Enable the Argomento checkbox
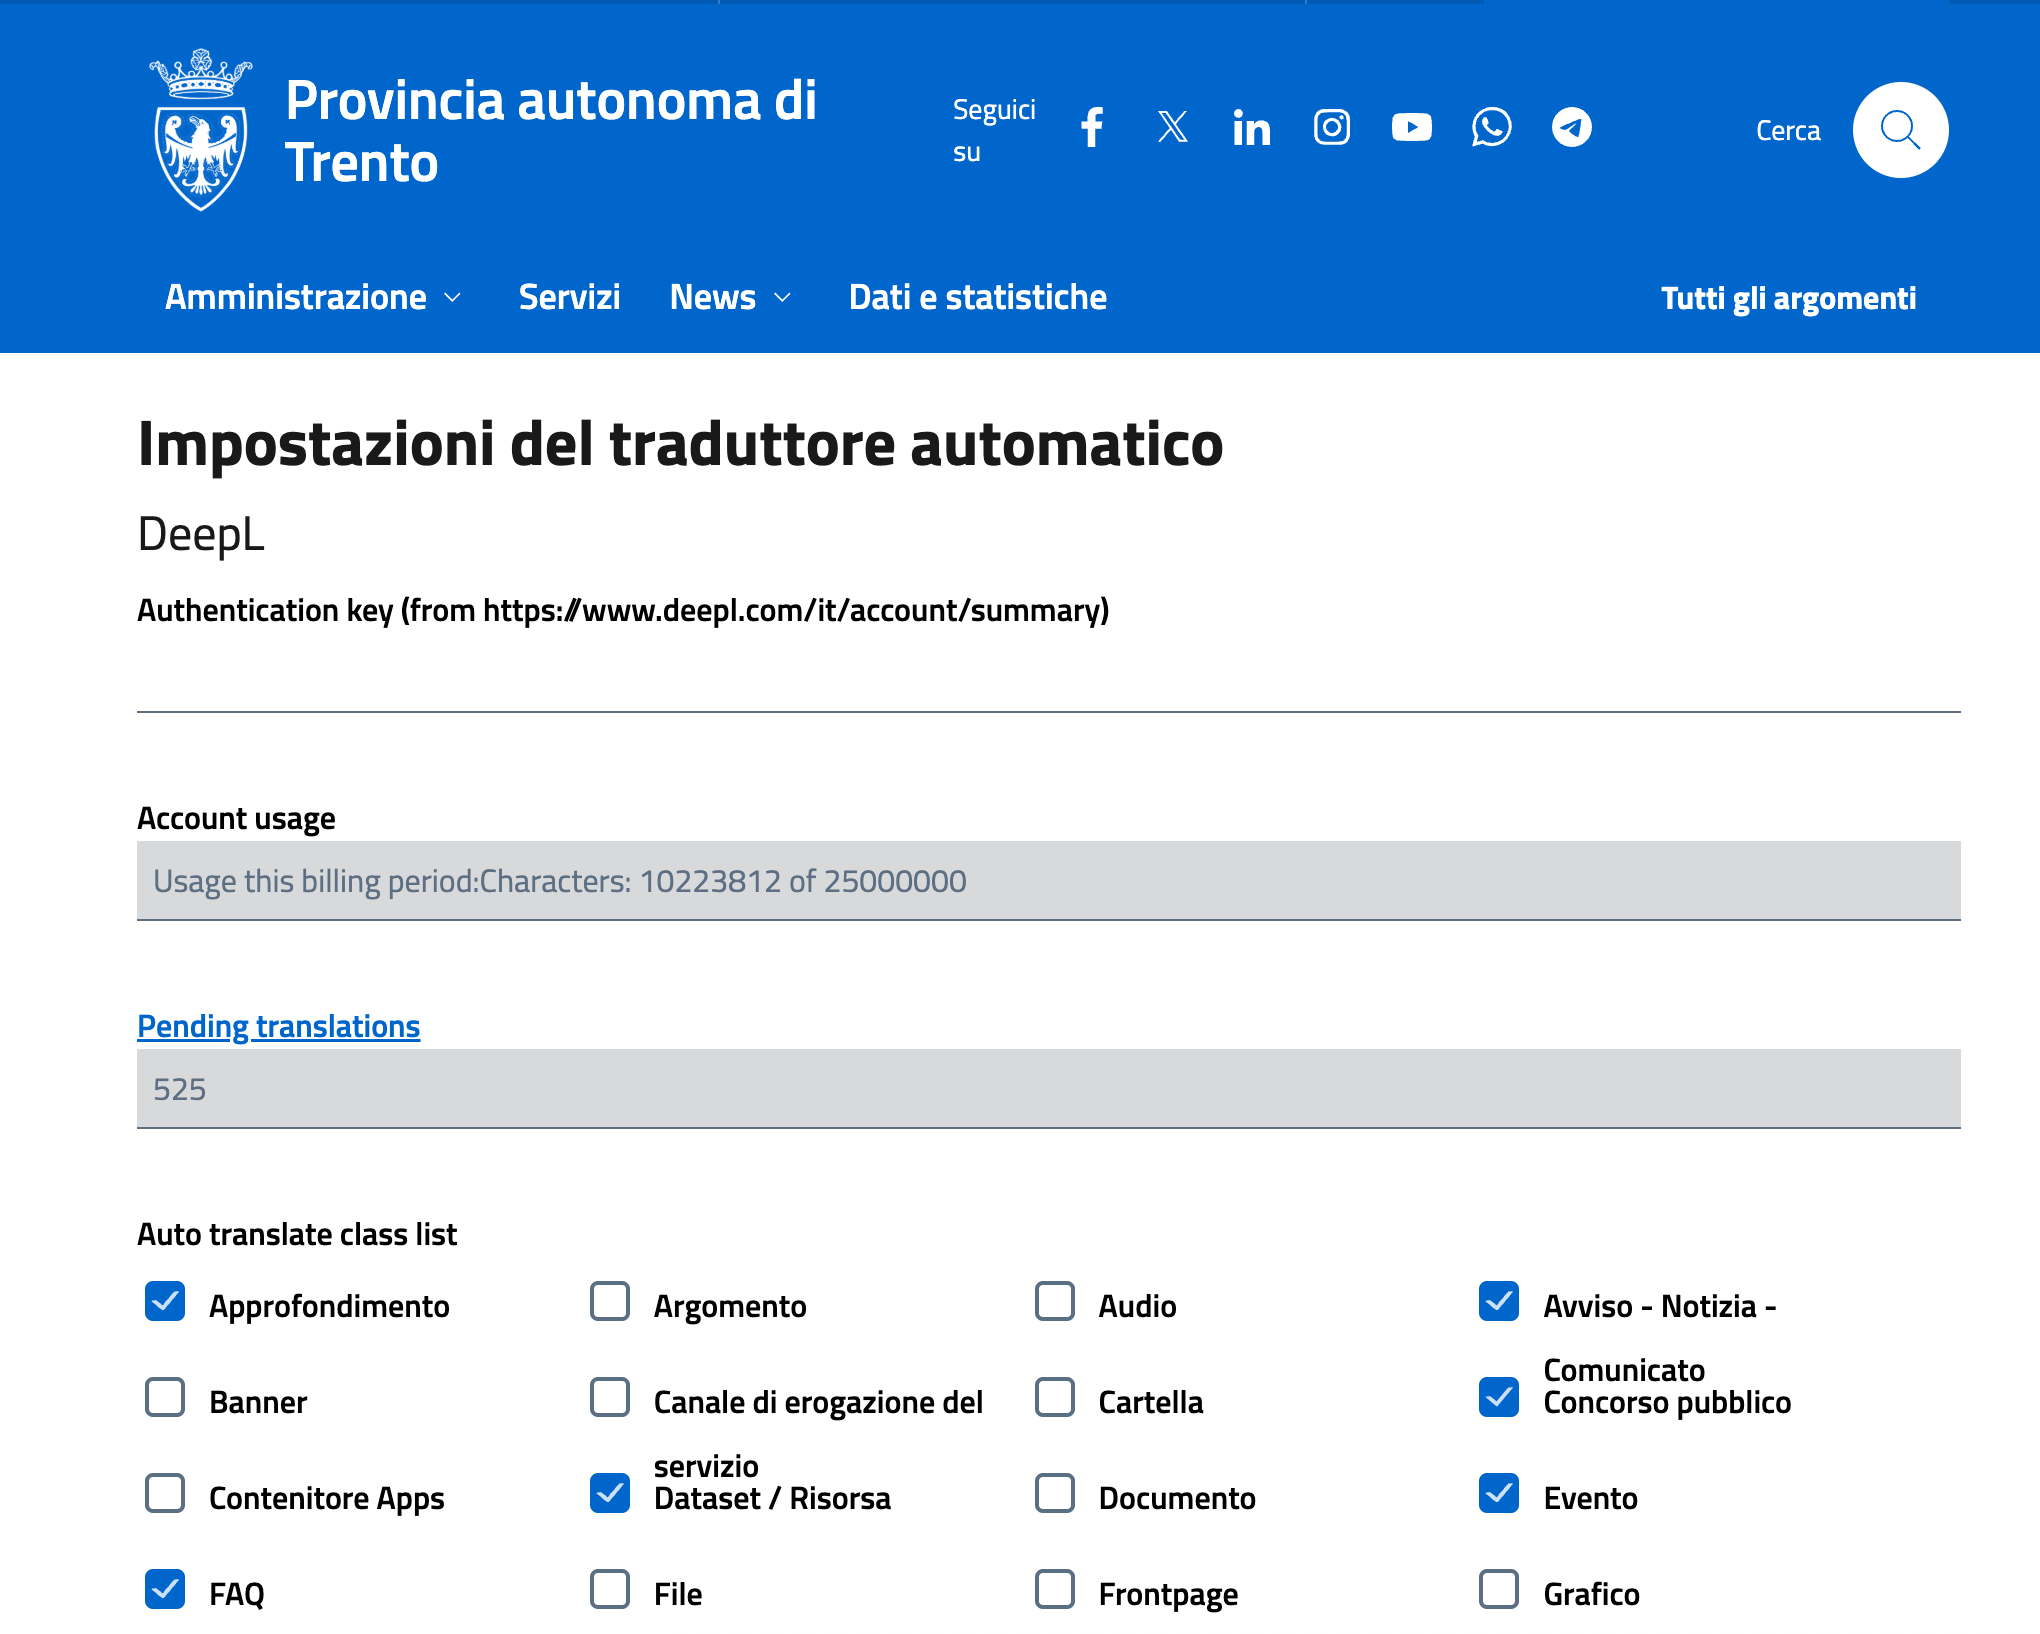The width and height of the screenshot is (2040, 1634). click(x=610, y=1302)
